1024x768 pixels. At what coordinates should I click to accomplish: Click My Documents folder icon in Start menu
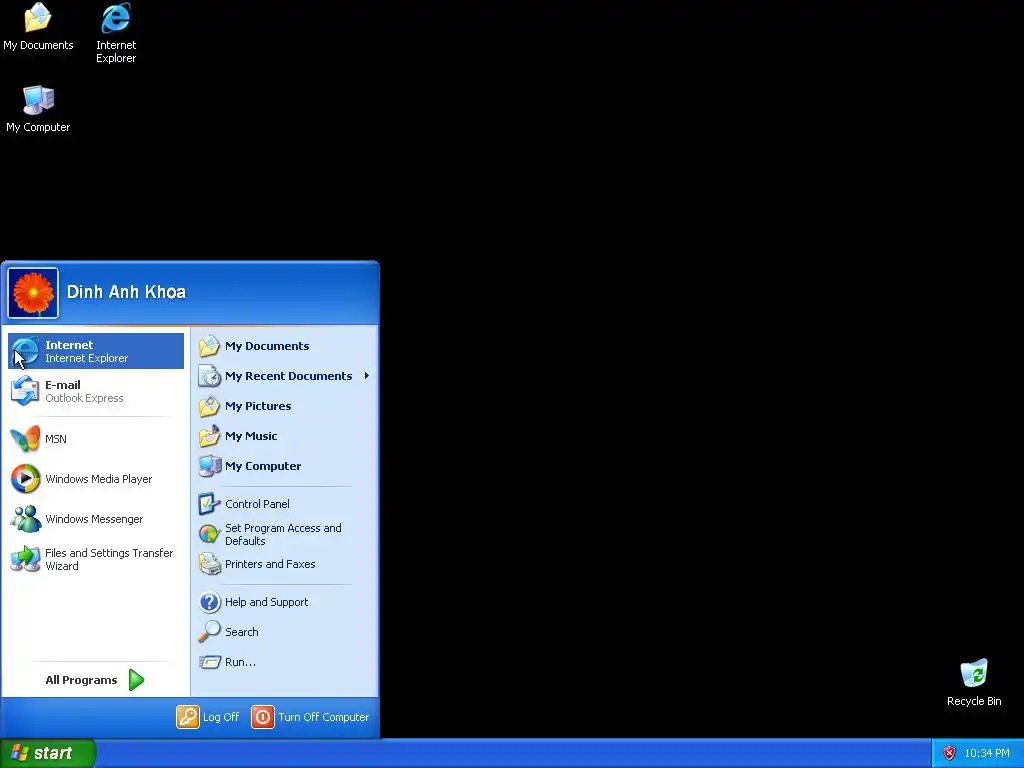click(210, 346)
